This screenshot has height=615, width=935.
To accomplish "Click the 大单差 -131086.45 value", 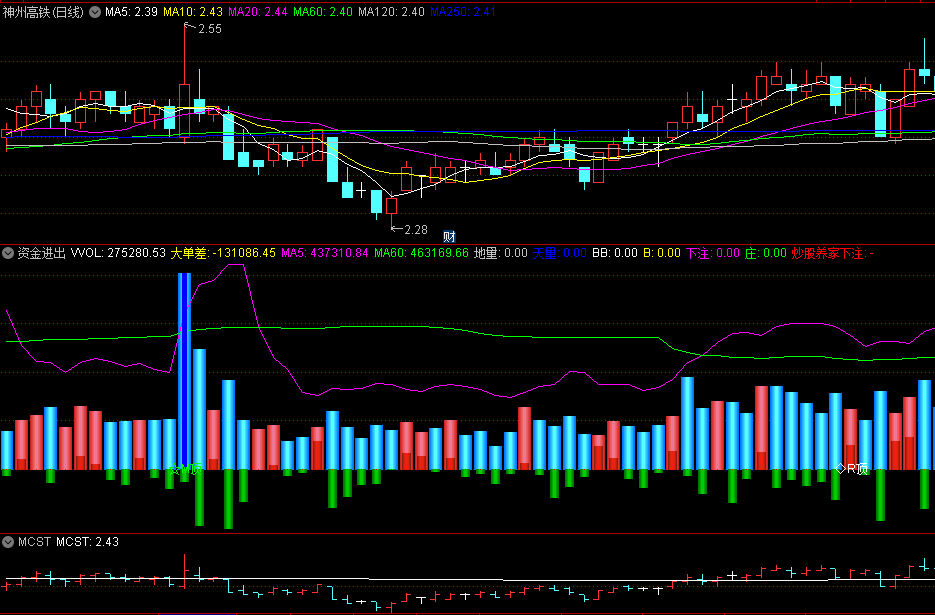I will (223, 253).
